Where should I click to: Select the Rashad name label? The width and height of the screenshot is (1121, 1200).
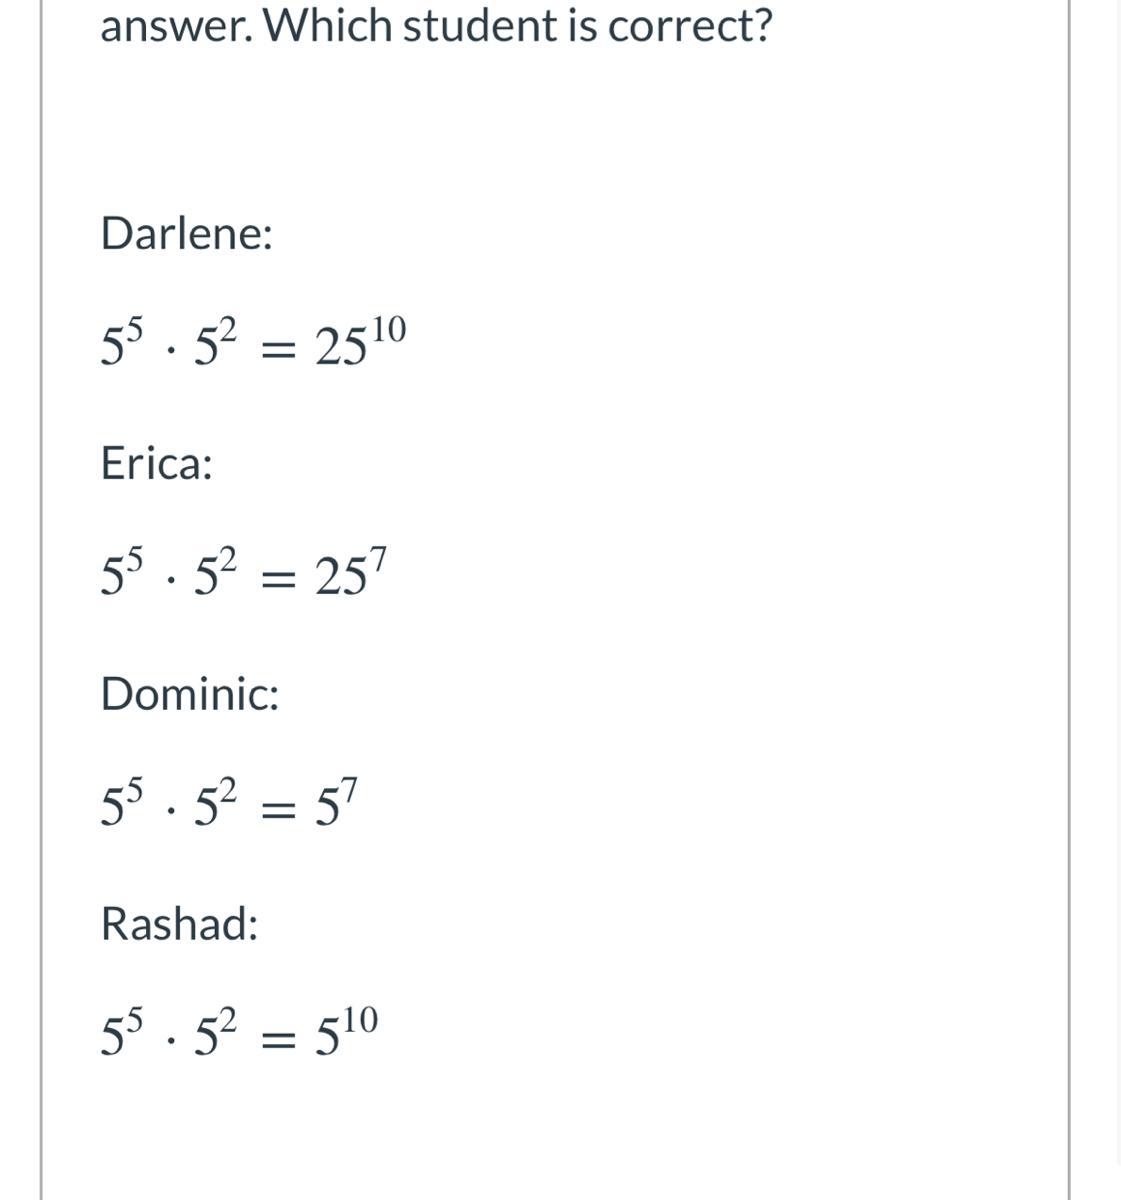point(180,923)
